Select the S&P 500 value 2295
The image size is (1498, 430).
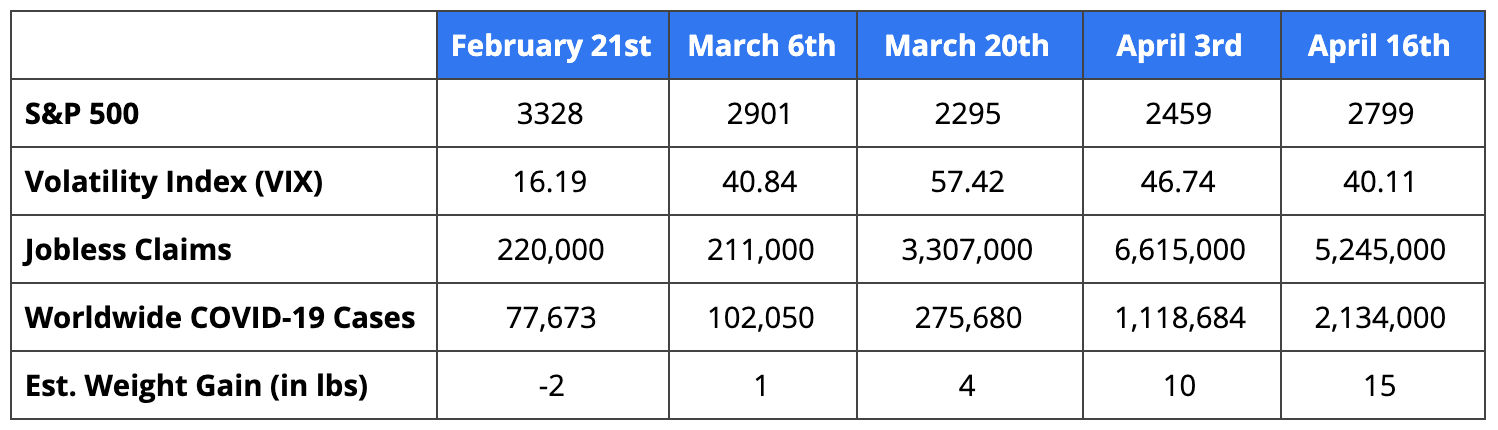tap(969, 114)
